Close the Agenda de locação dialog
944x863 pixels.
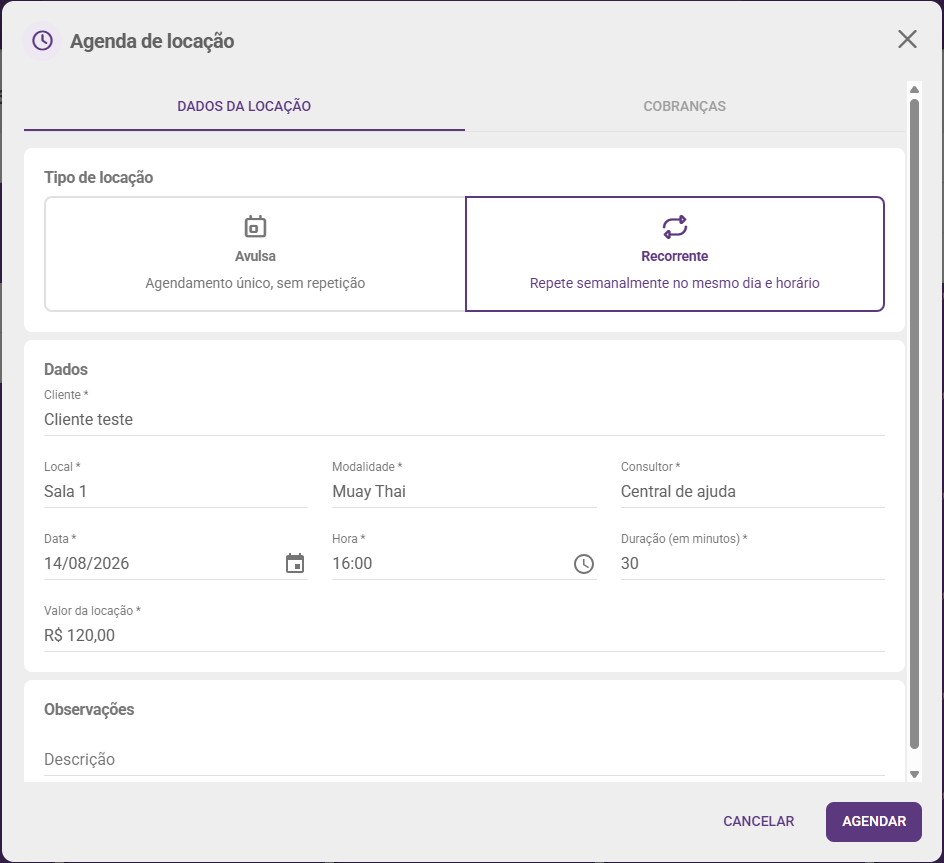click(907, 39)
